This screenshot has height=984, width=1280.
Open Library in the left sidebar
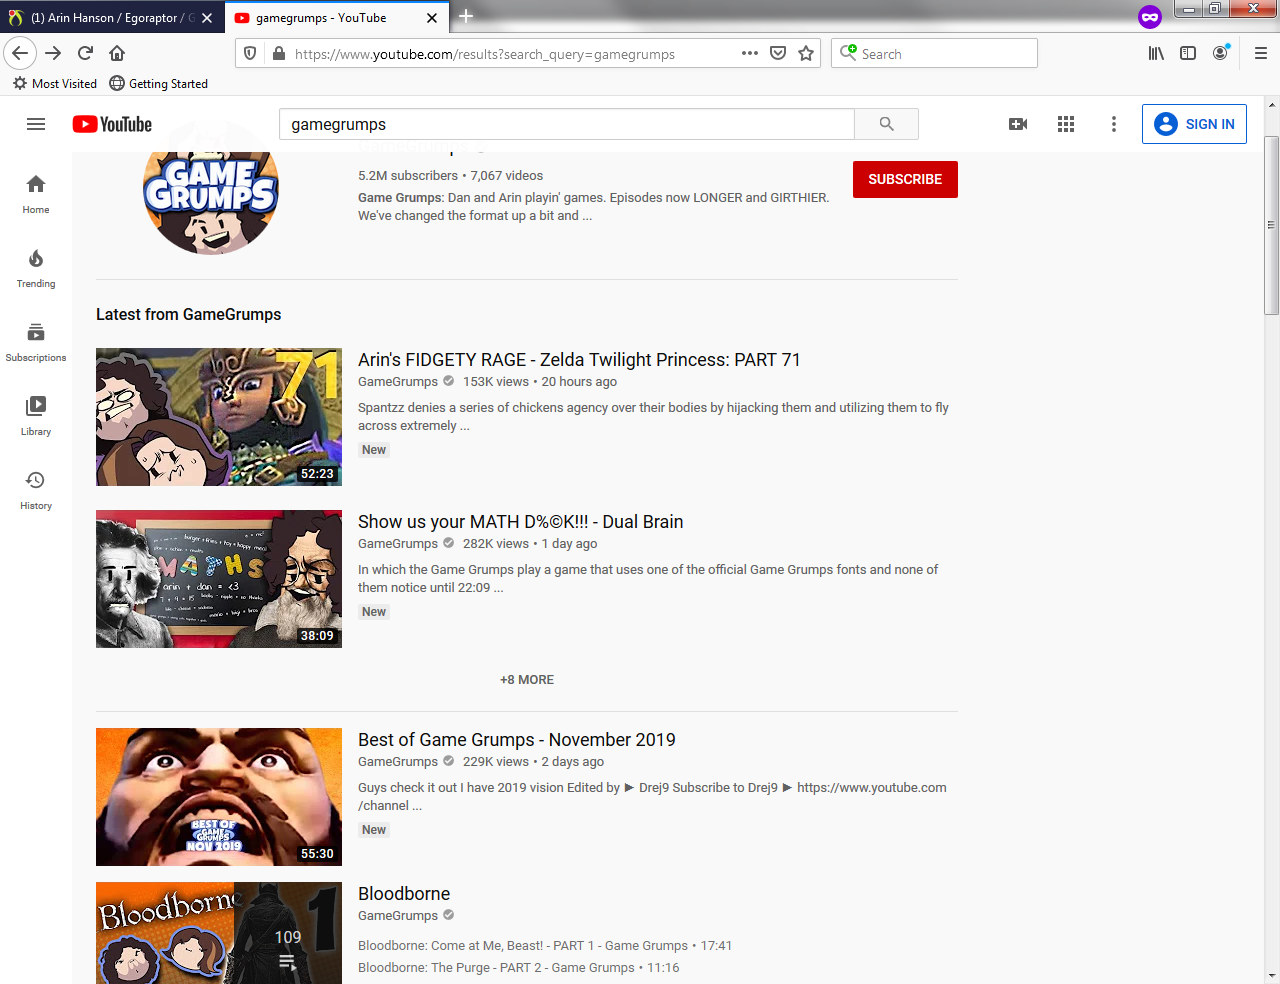pos(36,416)
